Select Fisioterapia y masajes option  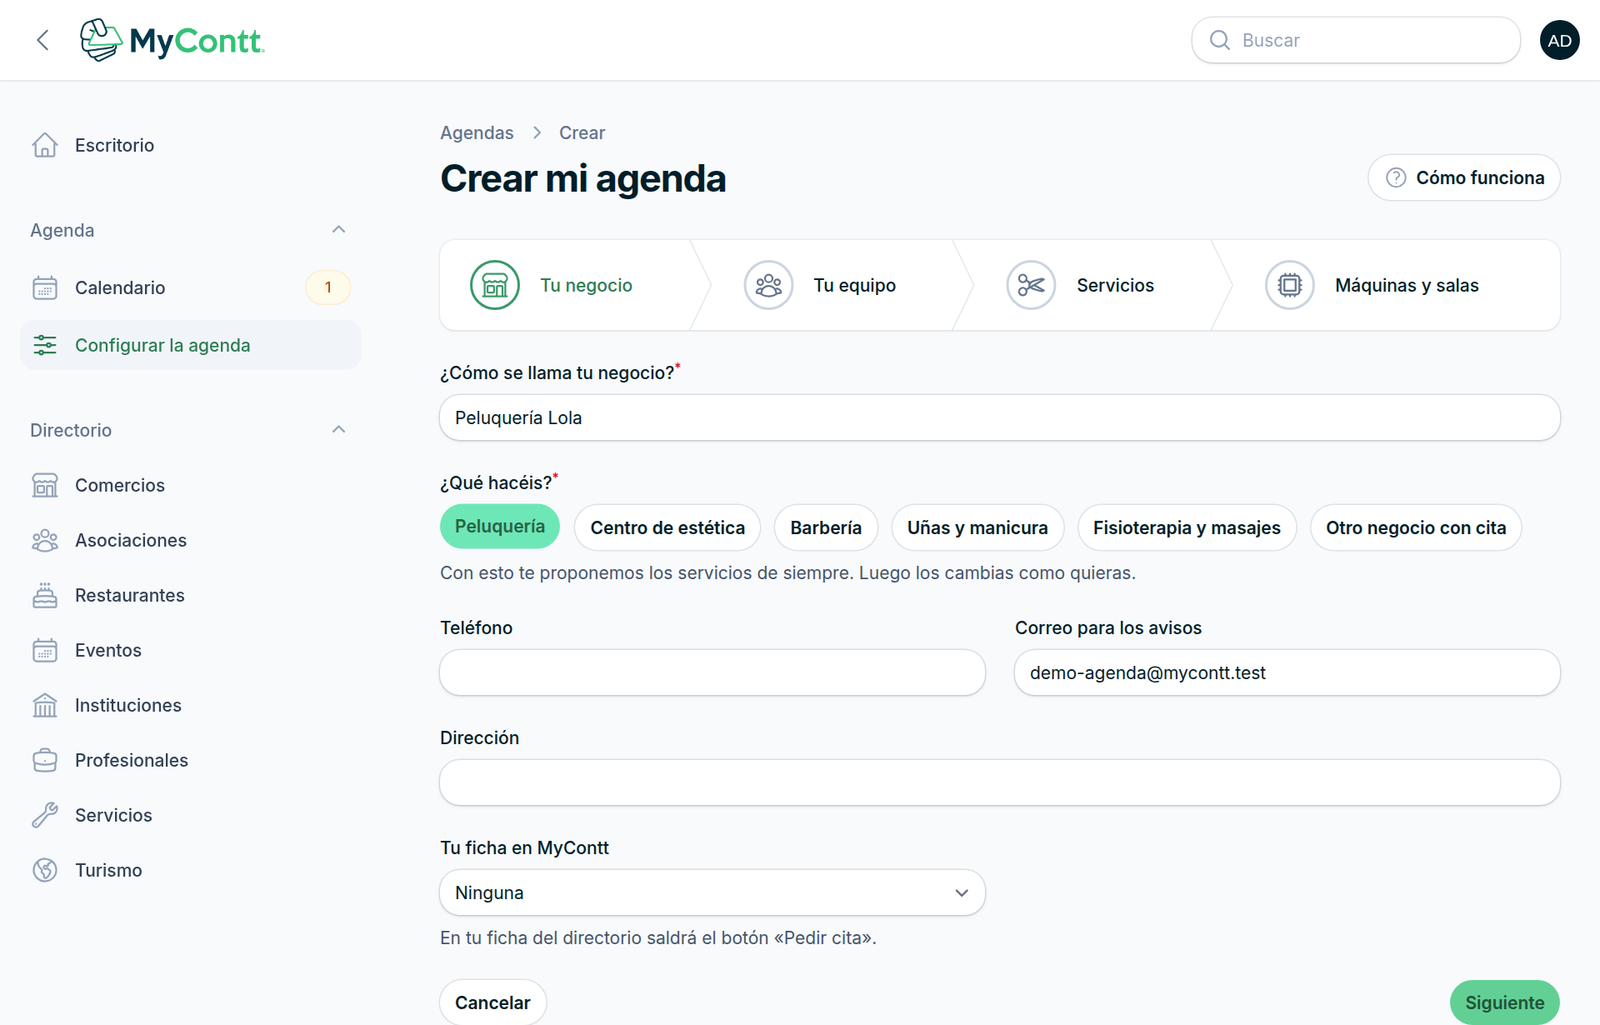1187,527
